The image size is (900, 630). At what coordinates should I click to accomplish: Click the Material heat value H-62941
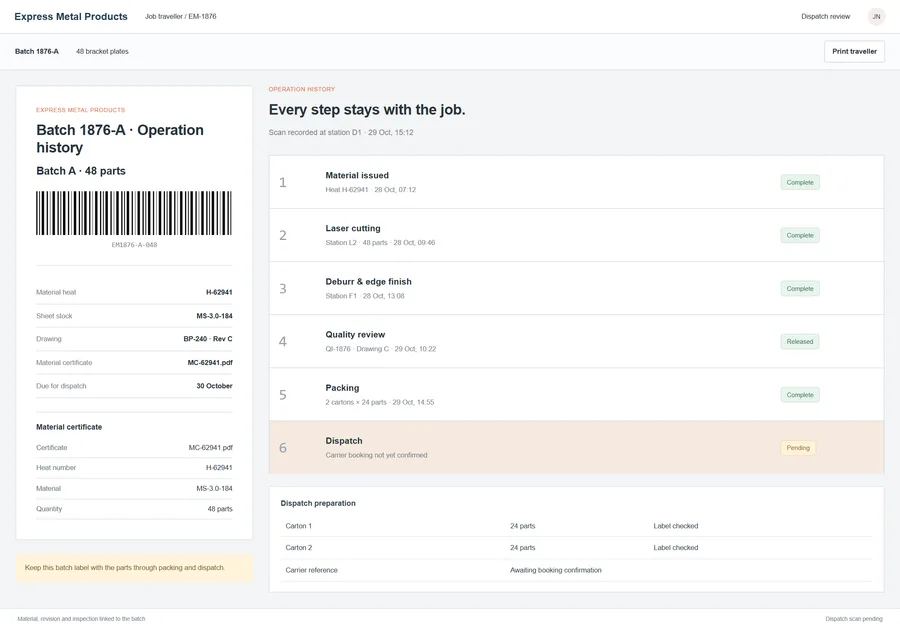(x=219, y=292)
